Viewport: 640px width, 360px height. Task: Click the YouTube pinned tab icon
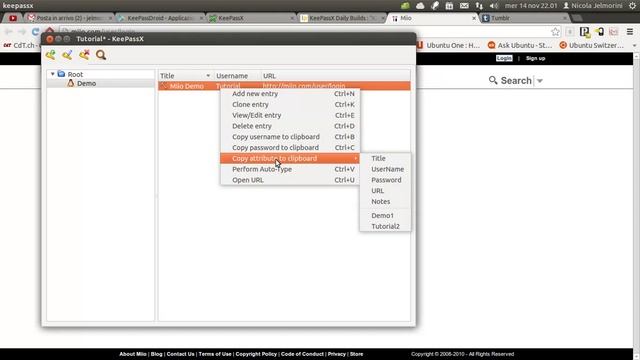(x=13, y=18)
